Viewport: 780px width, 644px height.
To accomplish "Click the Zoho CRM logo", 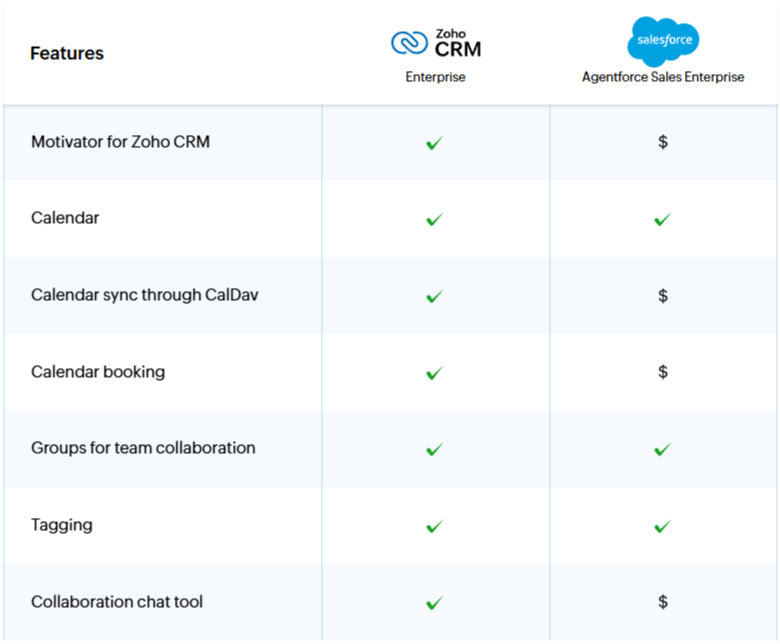I will pos(436,43).
